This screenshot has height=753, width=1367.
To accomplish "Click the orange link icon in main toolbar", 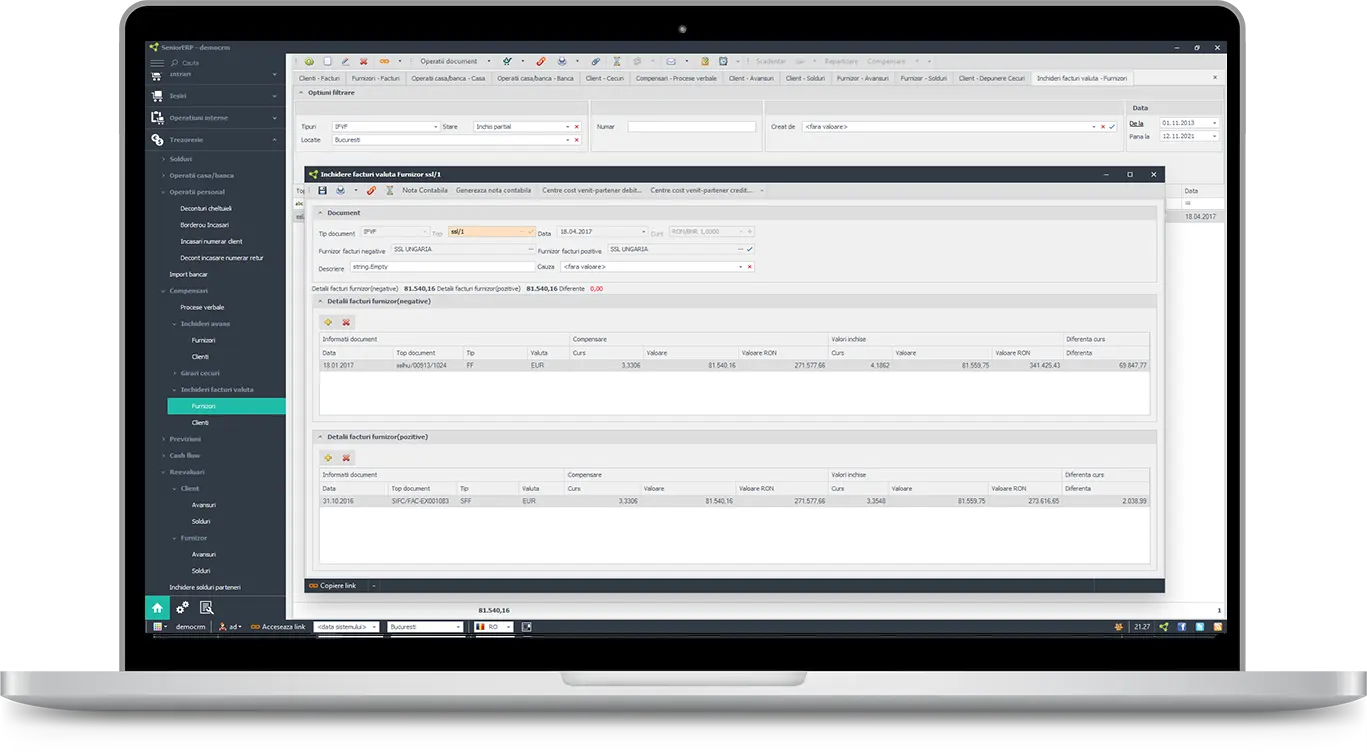I will tap(385, 61).
